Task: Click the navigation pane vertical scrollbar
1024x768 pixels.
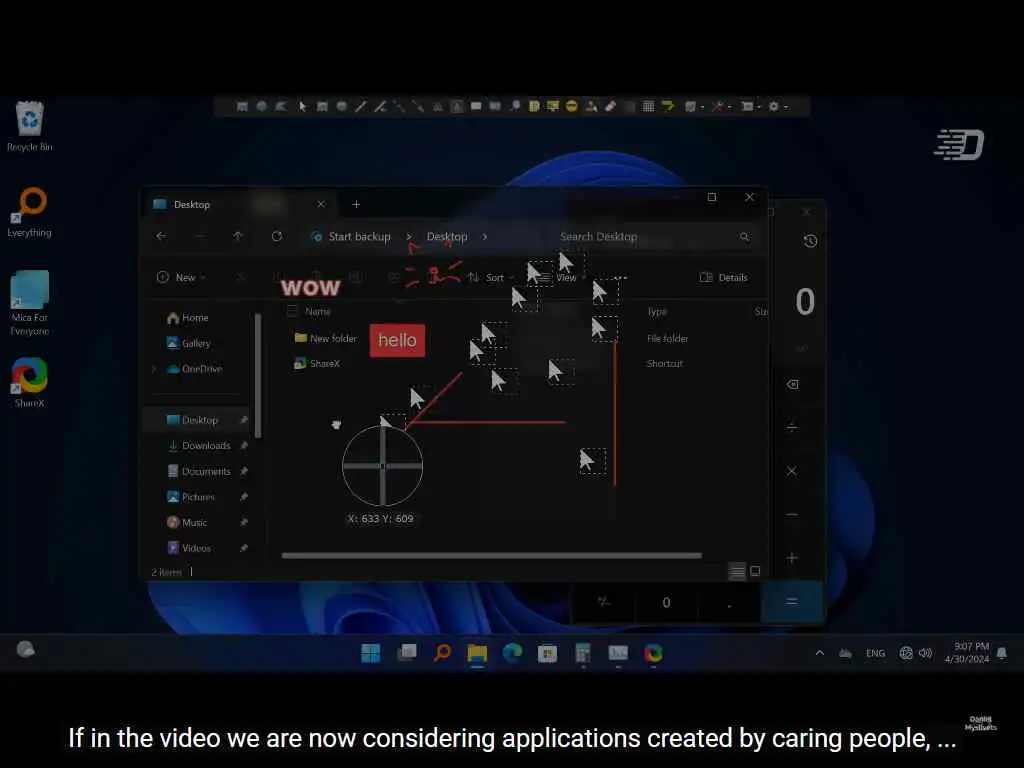Action: coord(259,376)
